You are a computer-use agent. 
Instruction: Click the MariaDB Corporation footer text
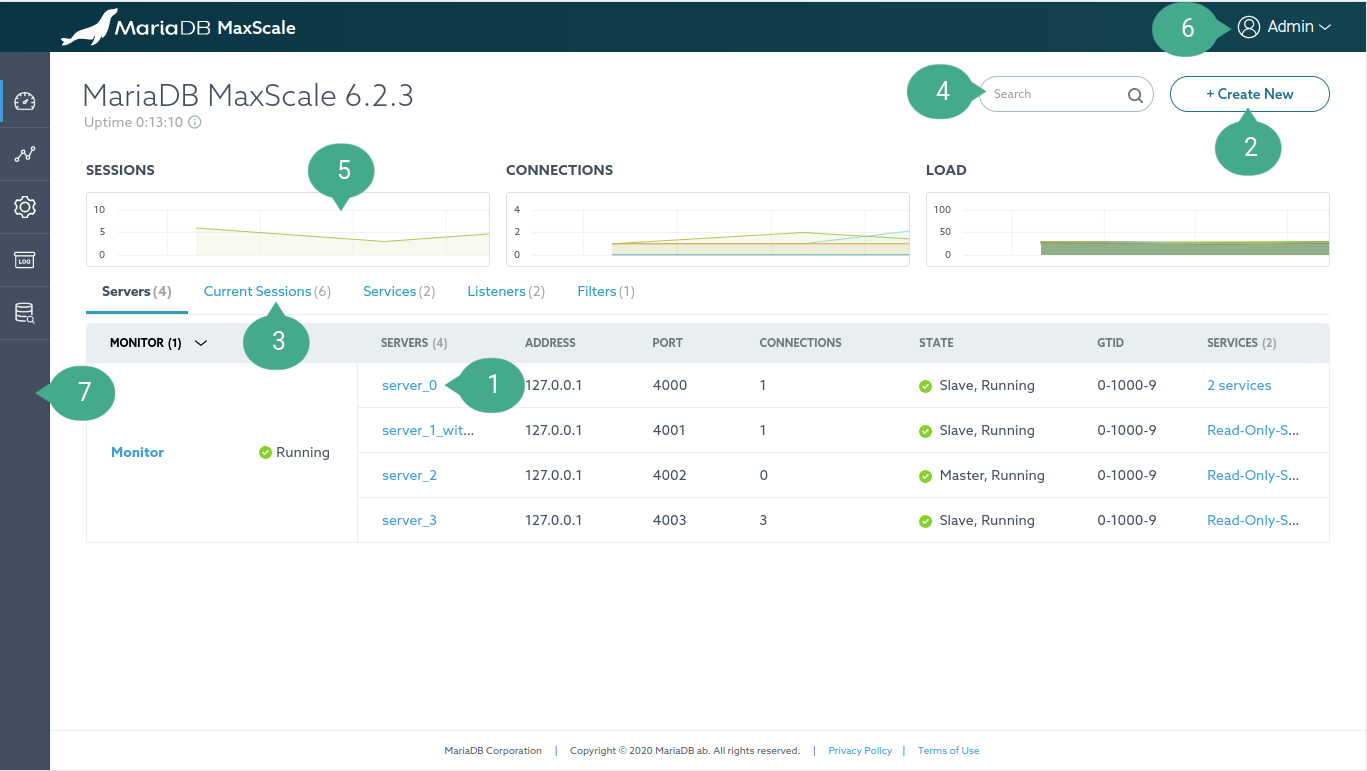[493, 750]
